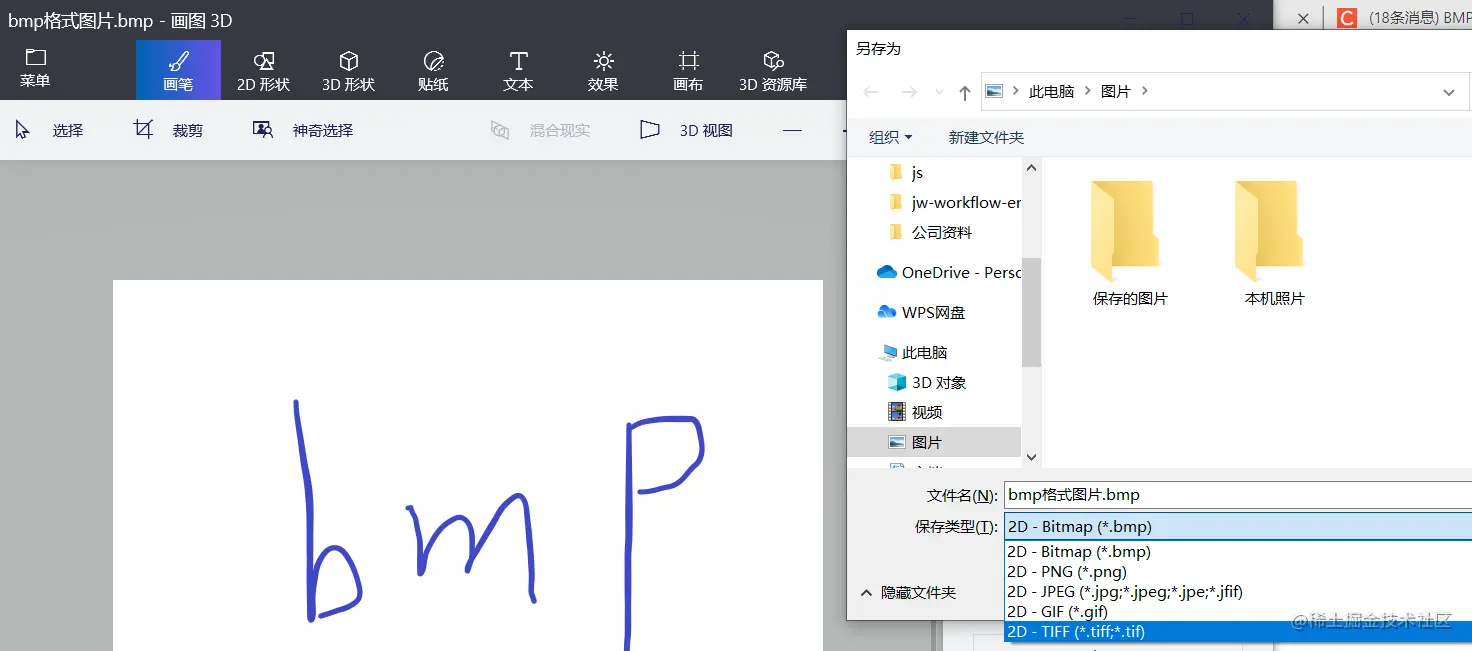This screenshot has width=1472, height=651.
Task: Click 隐藏文件夹 to hide folders
Action: click(x=908, y=593)
